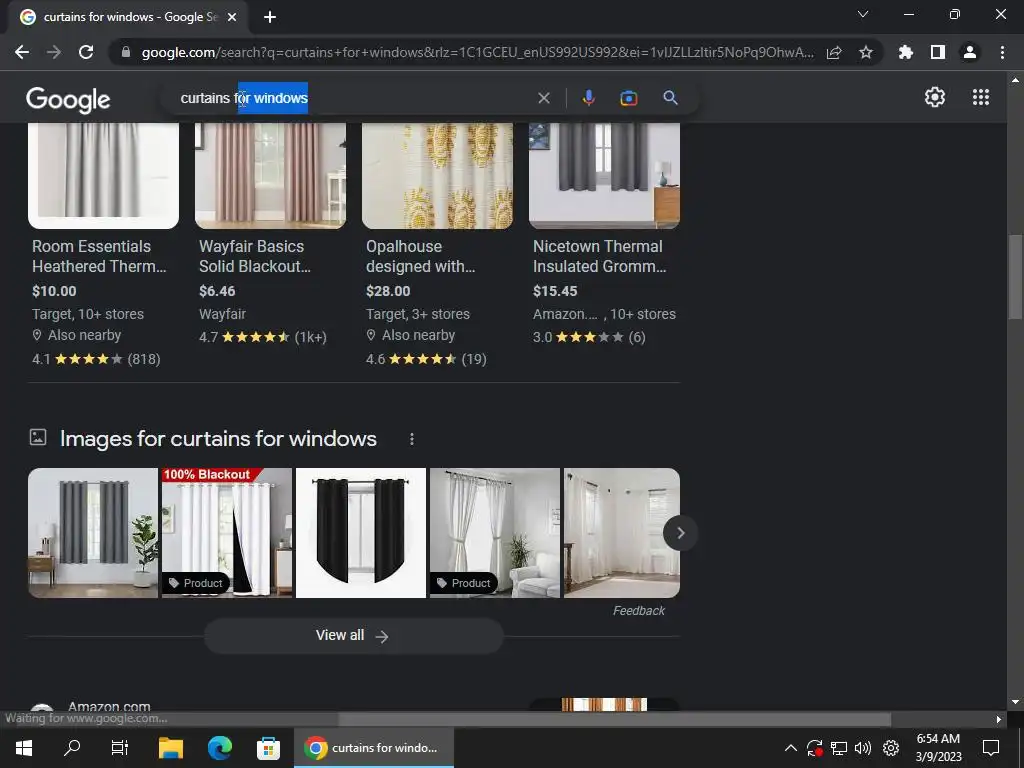Open the Windows Start menu

(x=24, y=748)
